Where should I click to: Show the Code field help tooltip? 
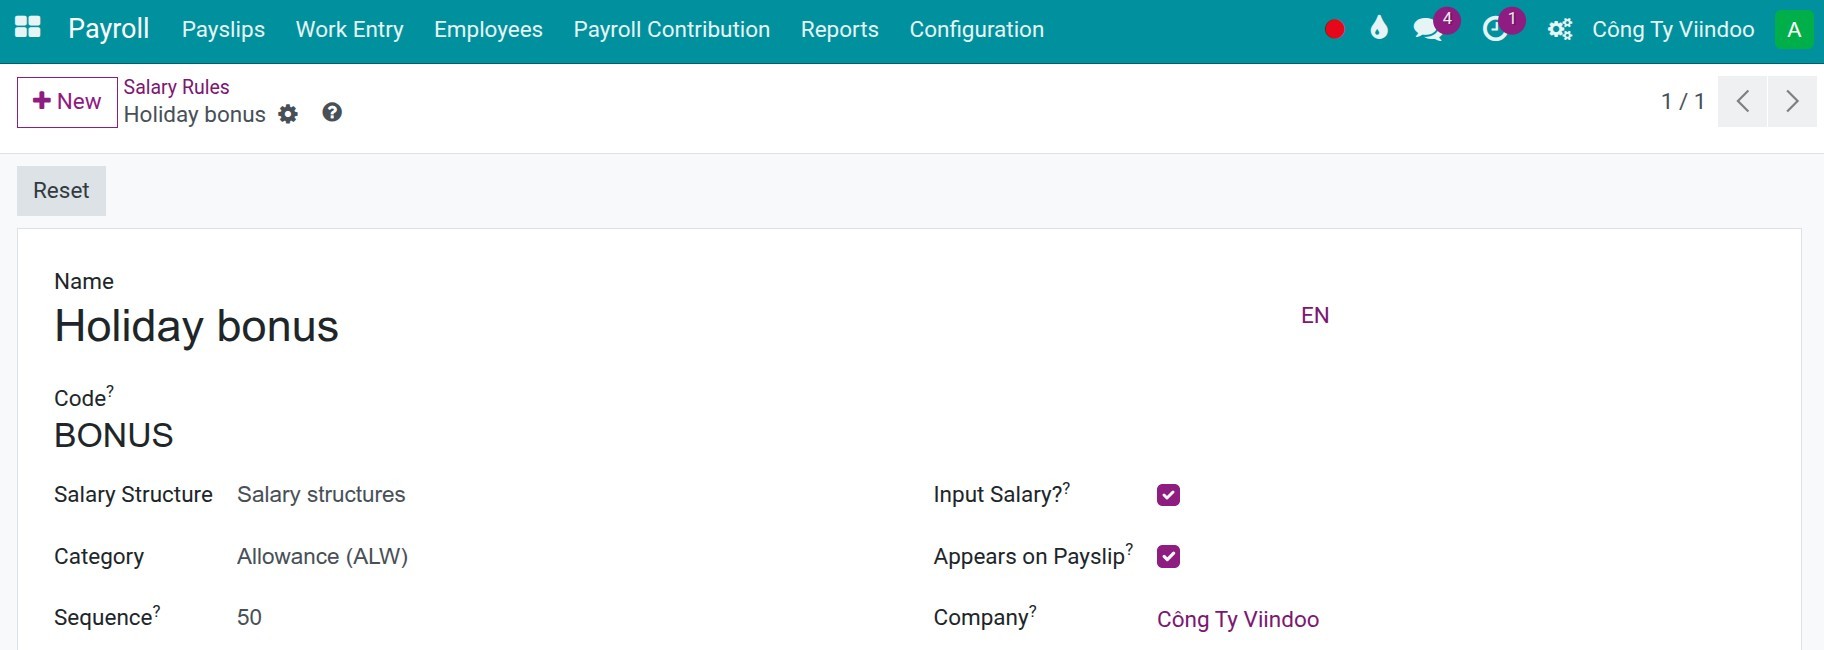(x=110, y=390)
